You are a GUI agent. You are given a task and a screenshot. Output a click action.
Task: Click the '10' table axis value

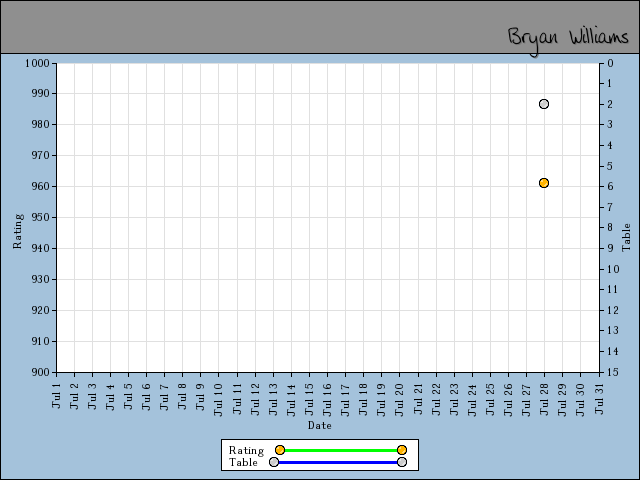[613, 269]
